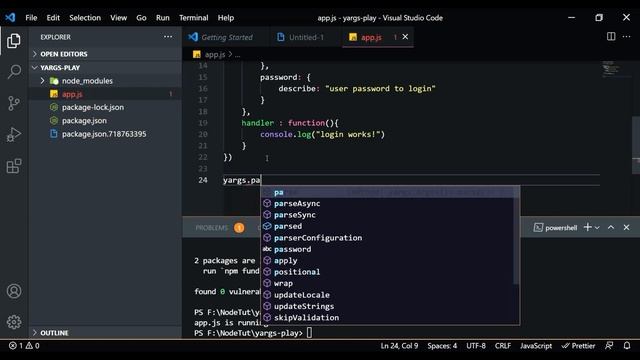Click the errors and warnings status indicator
Image resolution: width=640 pixels, height=360 pixels.
(24, 346)
